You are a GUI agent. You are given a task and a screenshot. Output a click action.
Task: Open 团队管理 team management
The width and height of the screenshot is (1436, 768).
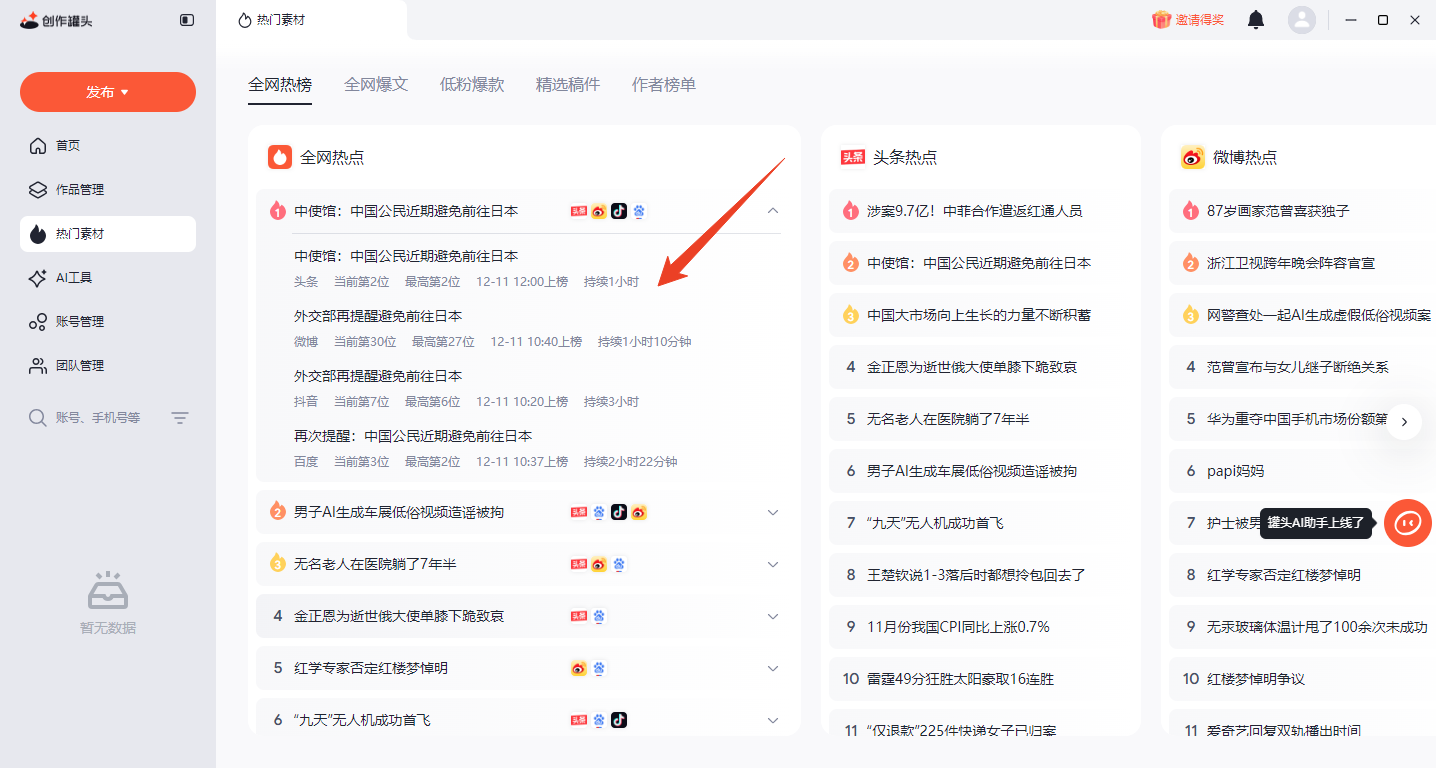tap(80, 365)
